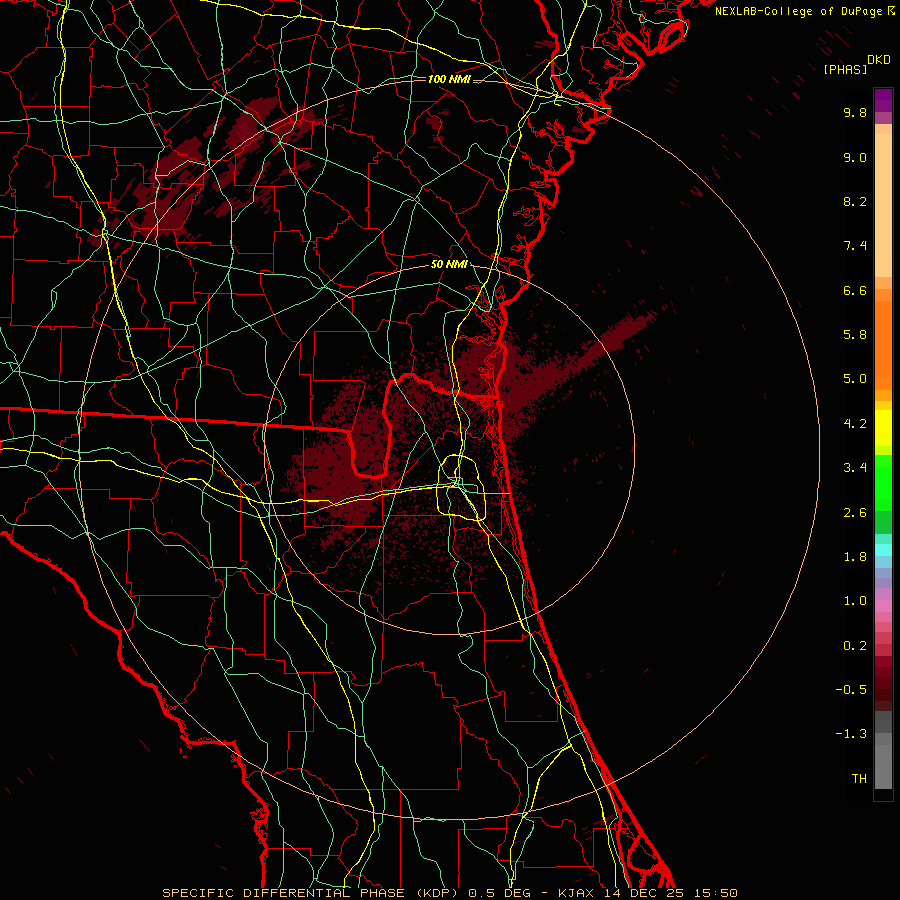Click the 0.2 value on the color scale
This screenshot has height=900, width=900.
click(x=855, y=646)
